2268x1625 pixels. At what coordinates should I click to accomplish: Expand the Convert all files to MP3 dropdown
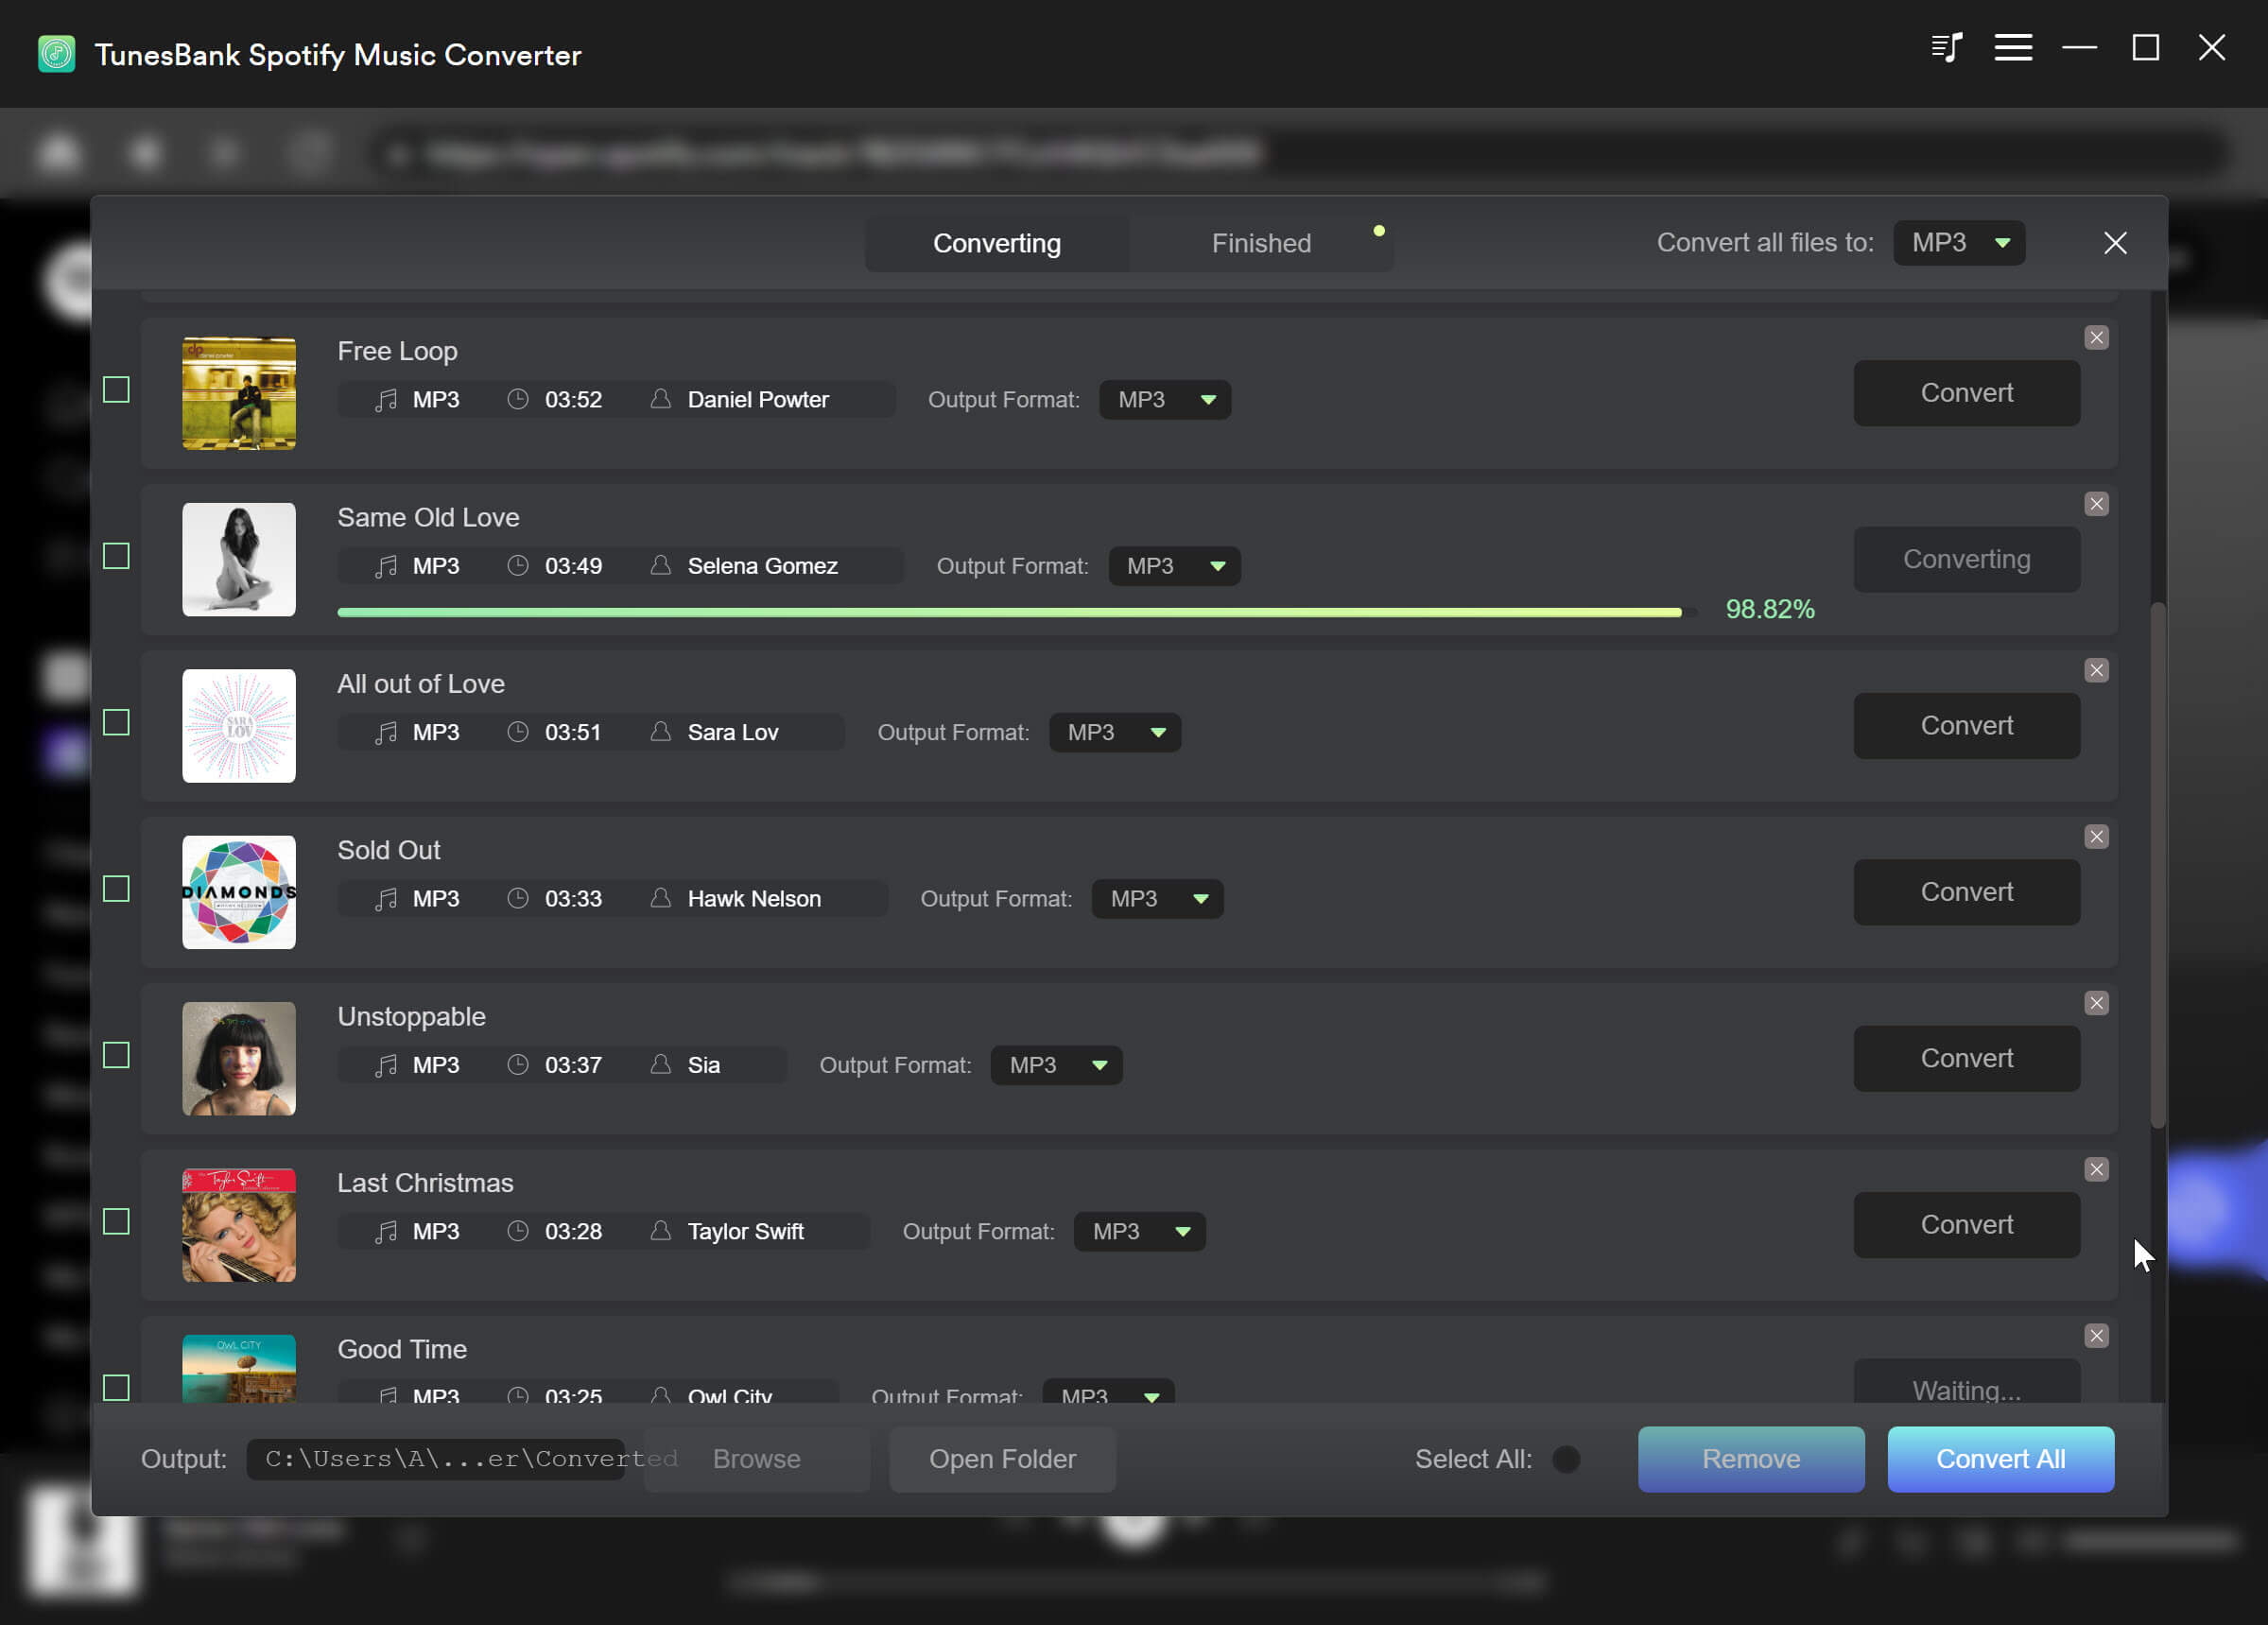[x=1955, y=243]
